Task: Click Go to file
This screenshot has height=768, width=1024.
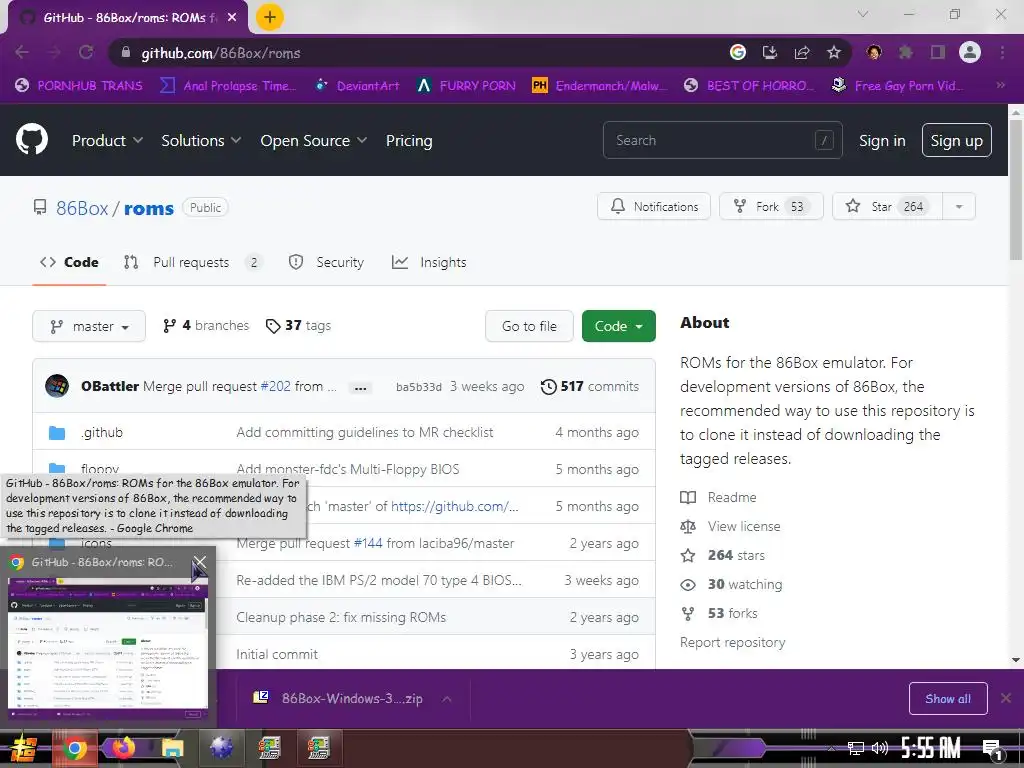Action: tap(529, 326)
